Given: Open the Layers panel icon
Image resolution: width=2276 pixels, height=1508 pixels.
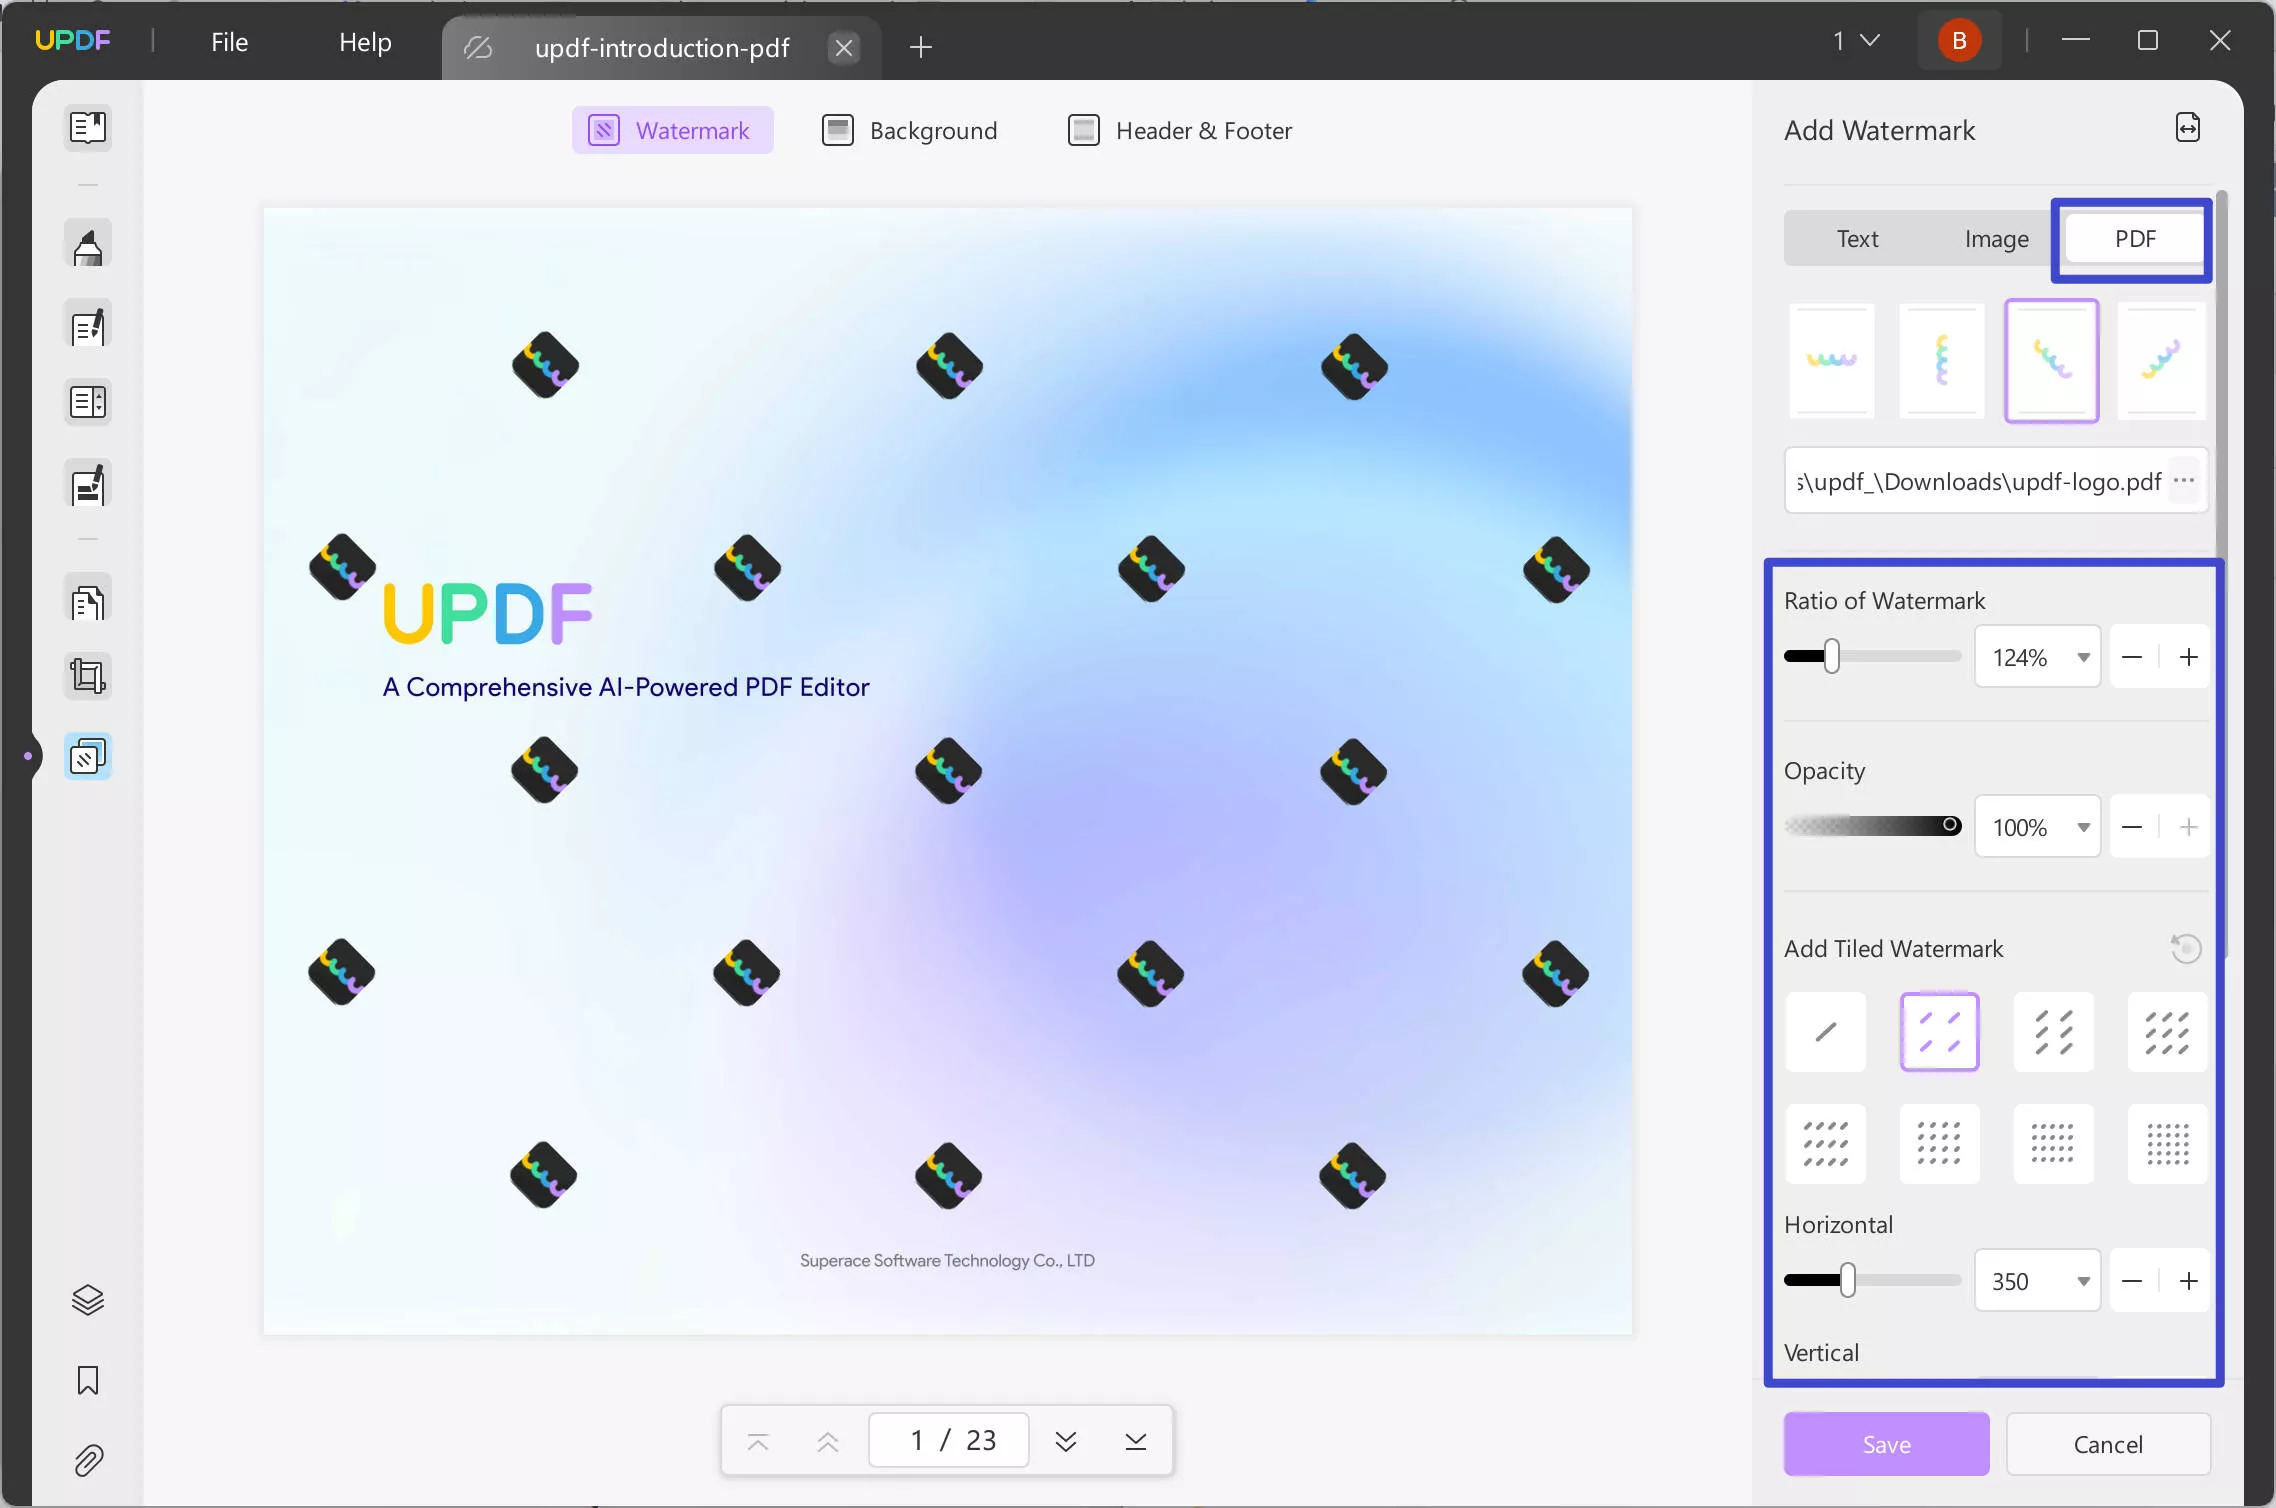Looking at the screenshot, I should (88, 1299).
